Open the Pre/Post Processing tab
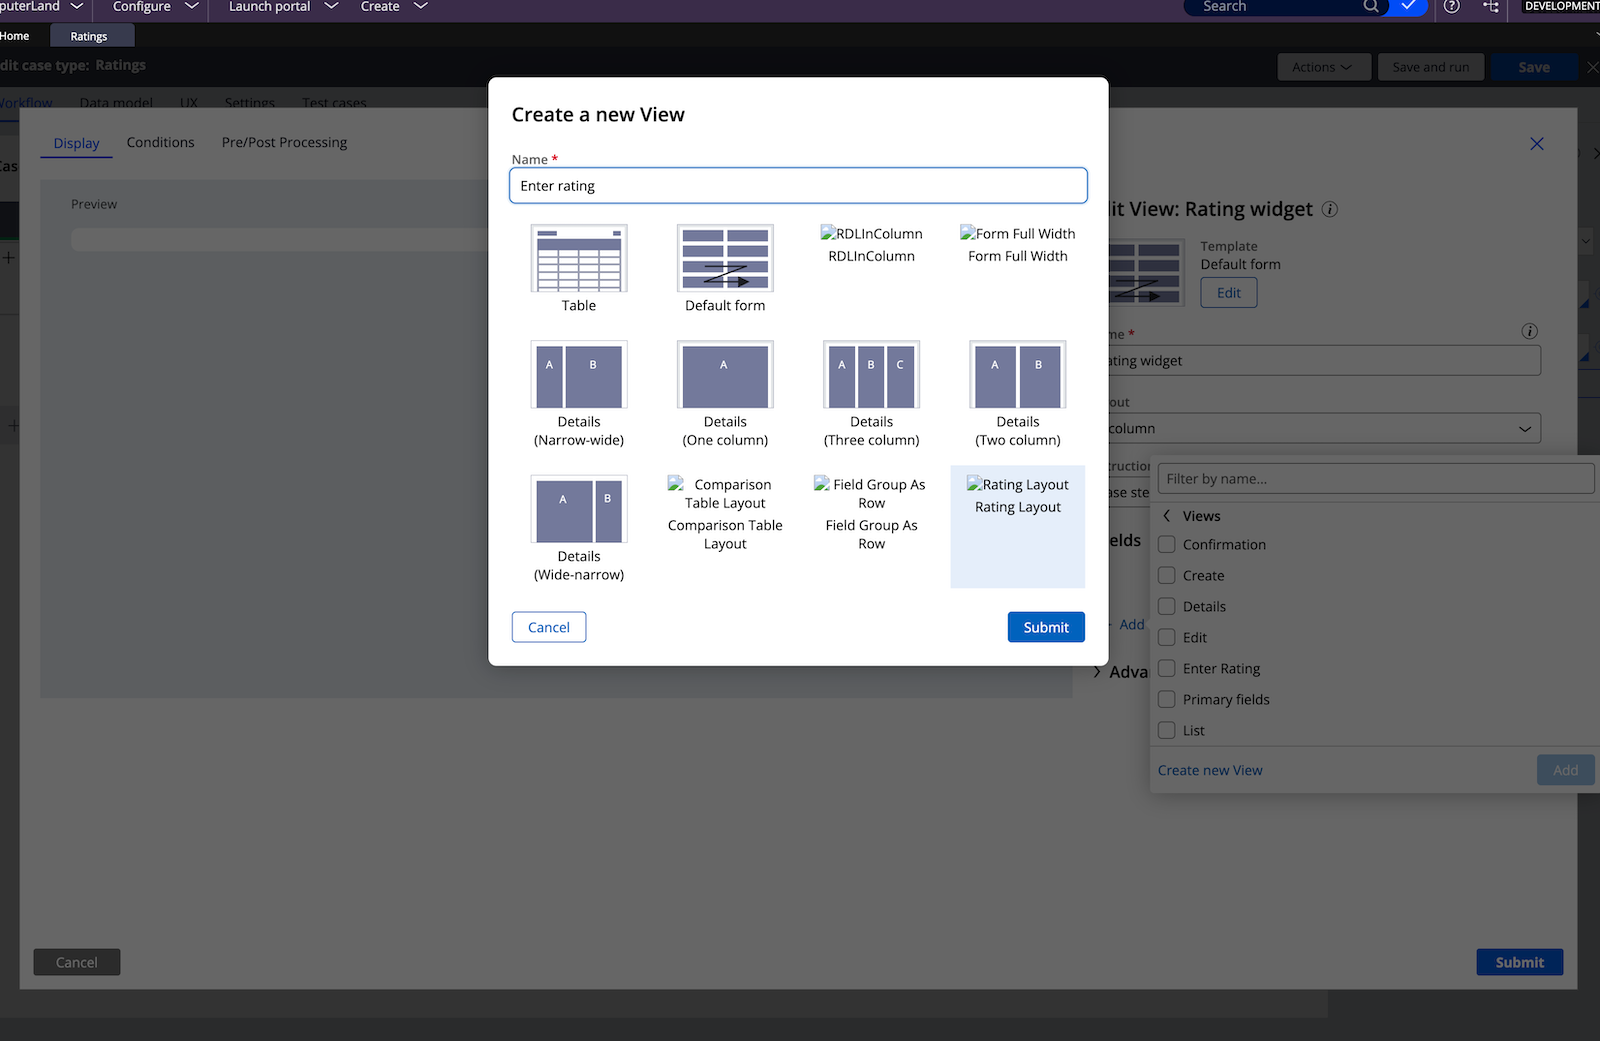The image size is (1600, 1041). (x=284, y=142)
